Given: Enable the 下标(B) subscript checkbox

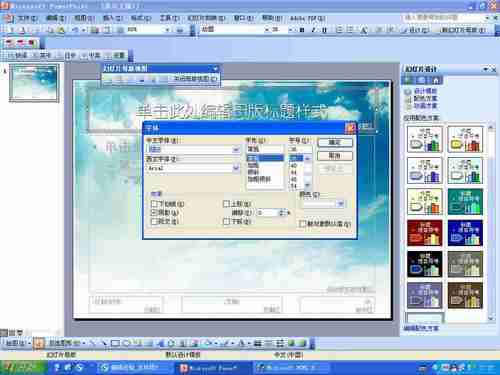Looking at the screenshot, I should [226, 221].
